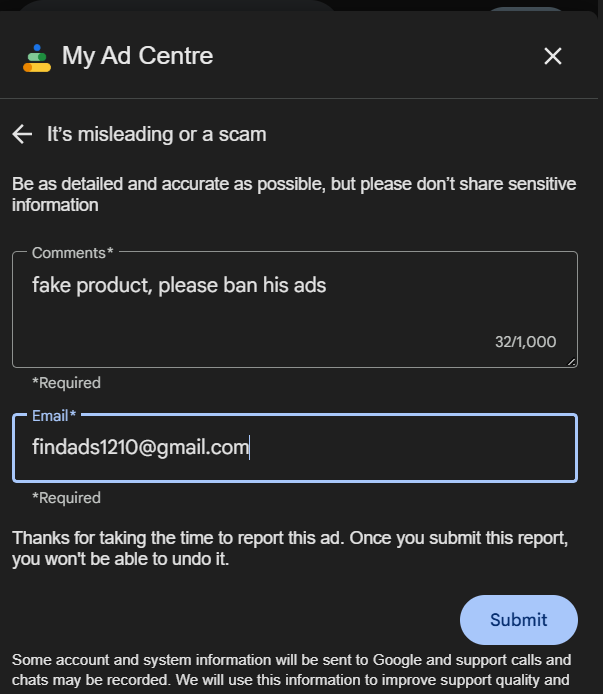Click the "Thanks for taking the time" message
This screenshot has height=694, width=603.
click(290, 549)
